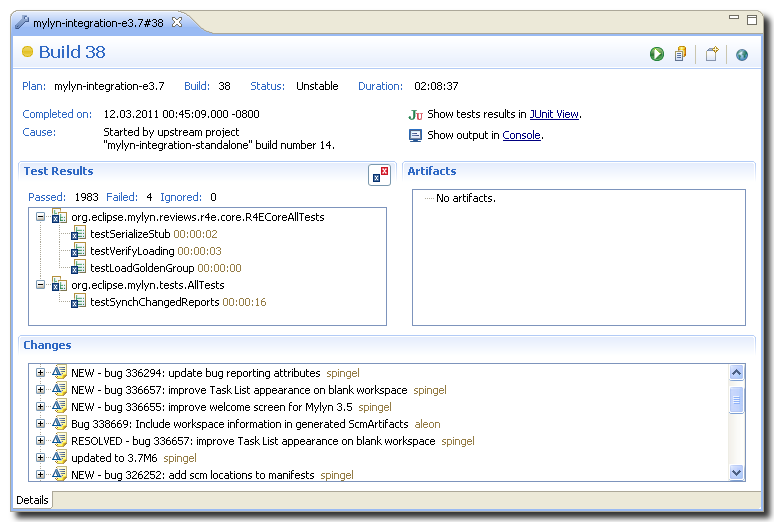
Task: Collapse the org.eclipse.mylyn.tests.AllTests node
Action: [x=41, y=285]
